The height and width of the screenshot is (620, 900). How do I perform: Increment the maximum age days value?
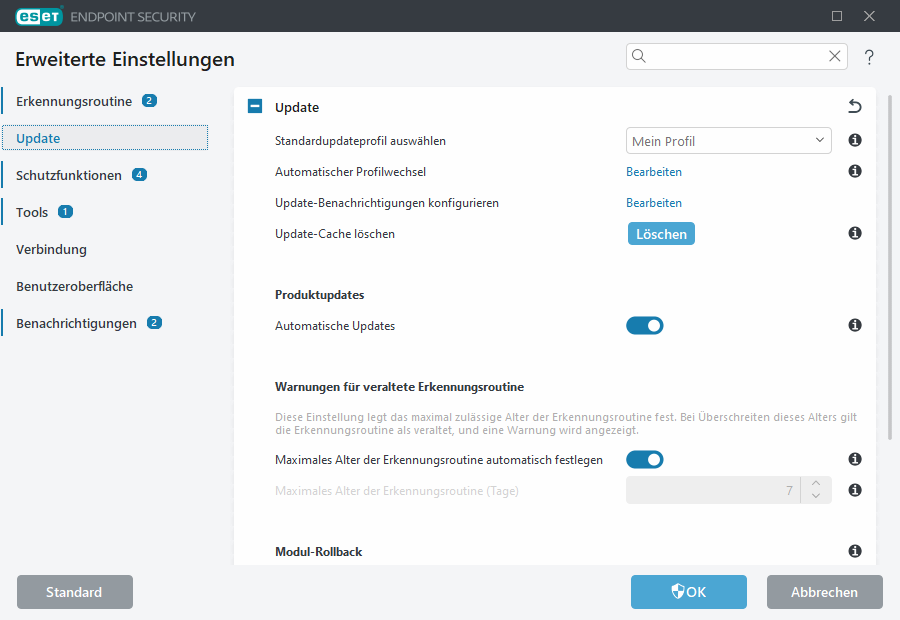815,485
